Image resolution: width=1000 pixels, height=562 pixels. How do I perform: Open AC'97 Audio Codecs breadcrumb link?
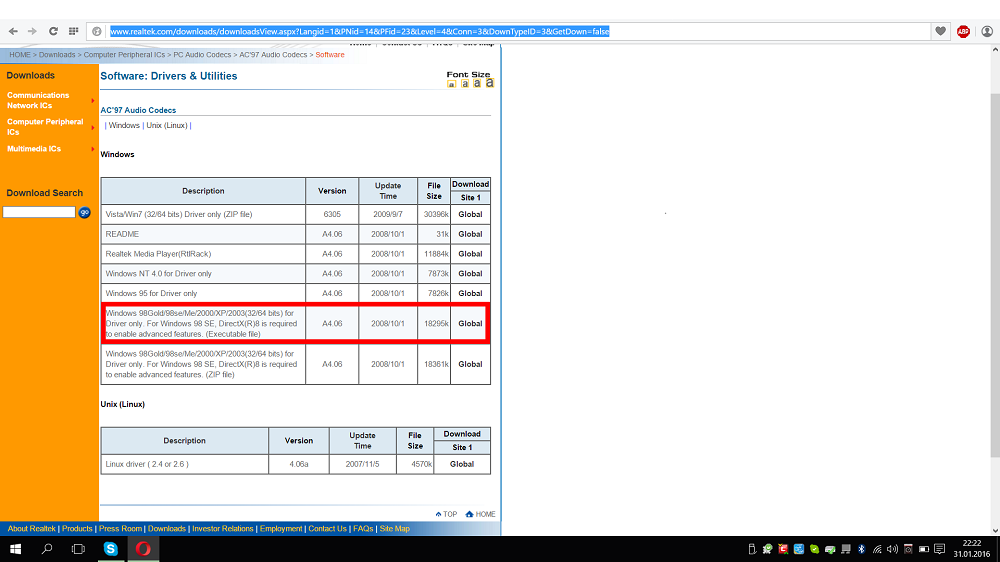point(273,55)
